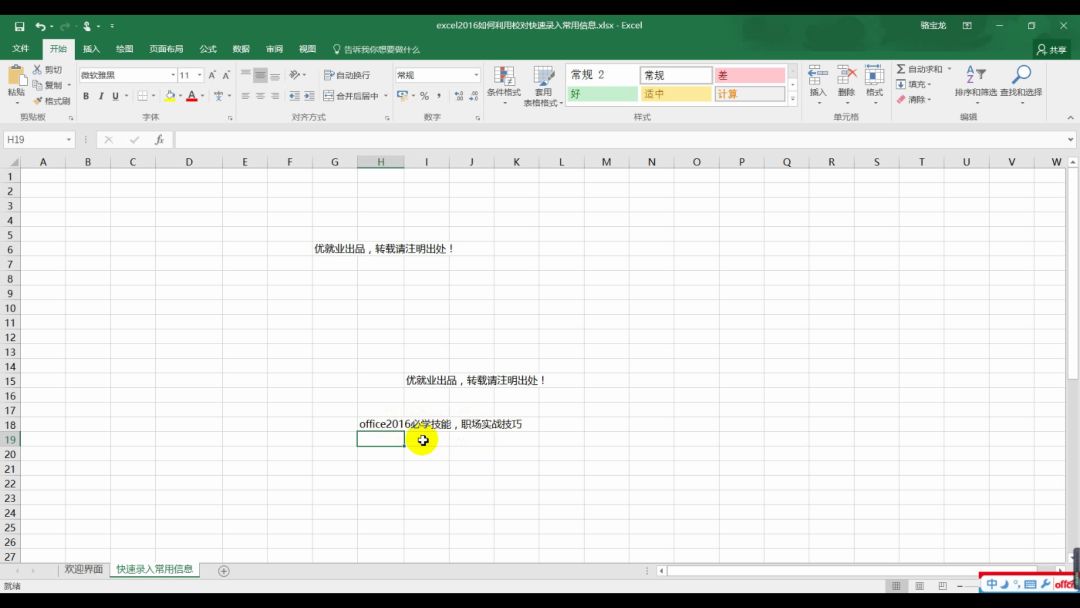Click the percent style icon
This screenshot has width=1080, height=608.
click(424, 96)
